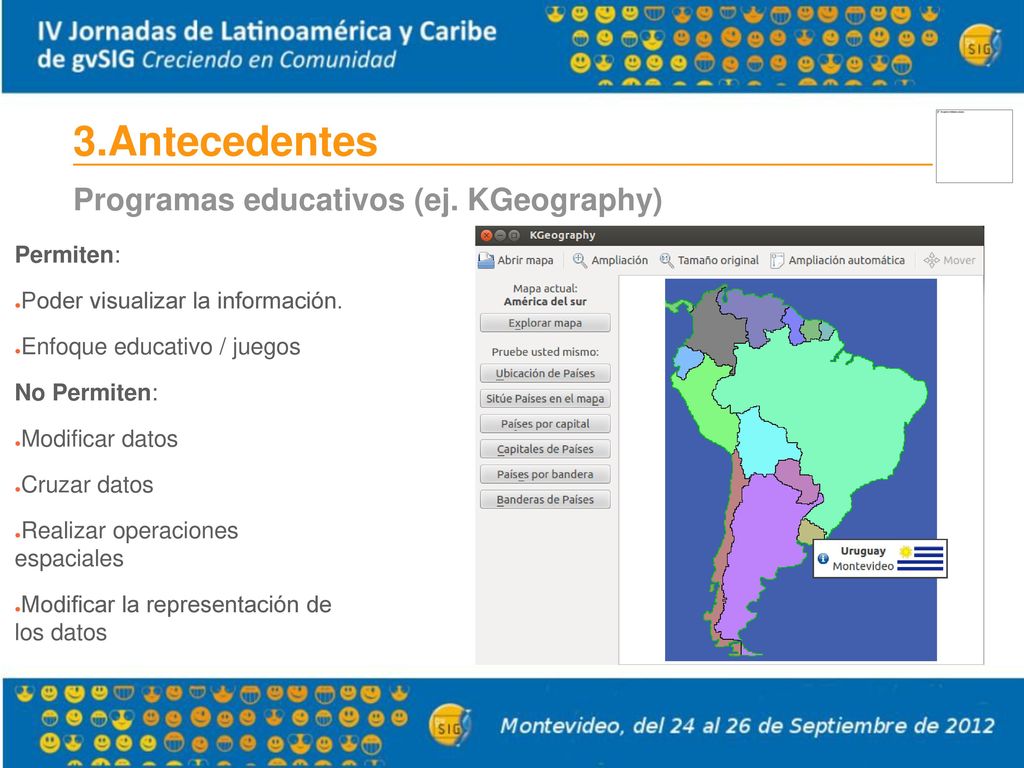Click the footer Montevideo date text
Viewport: 1024px width, 768px height.
tap(748, 726)
